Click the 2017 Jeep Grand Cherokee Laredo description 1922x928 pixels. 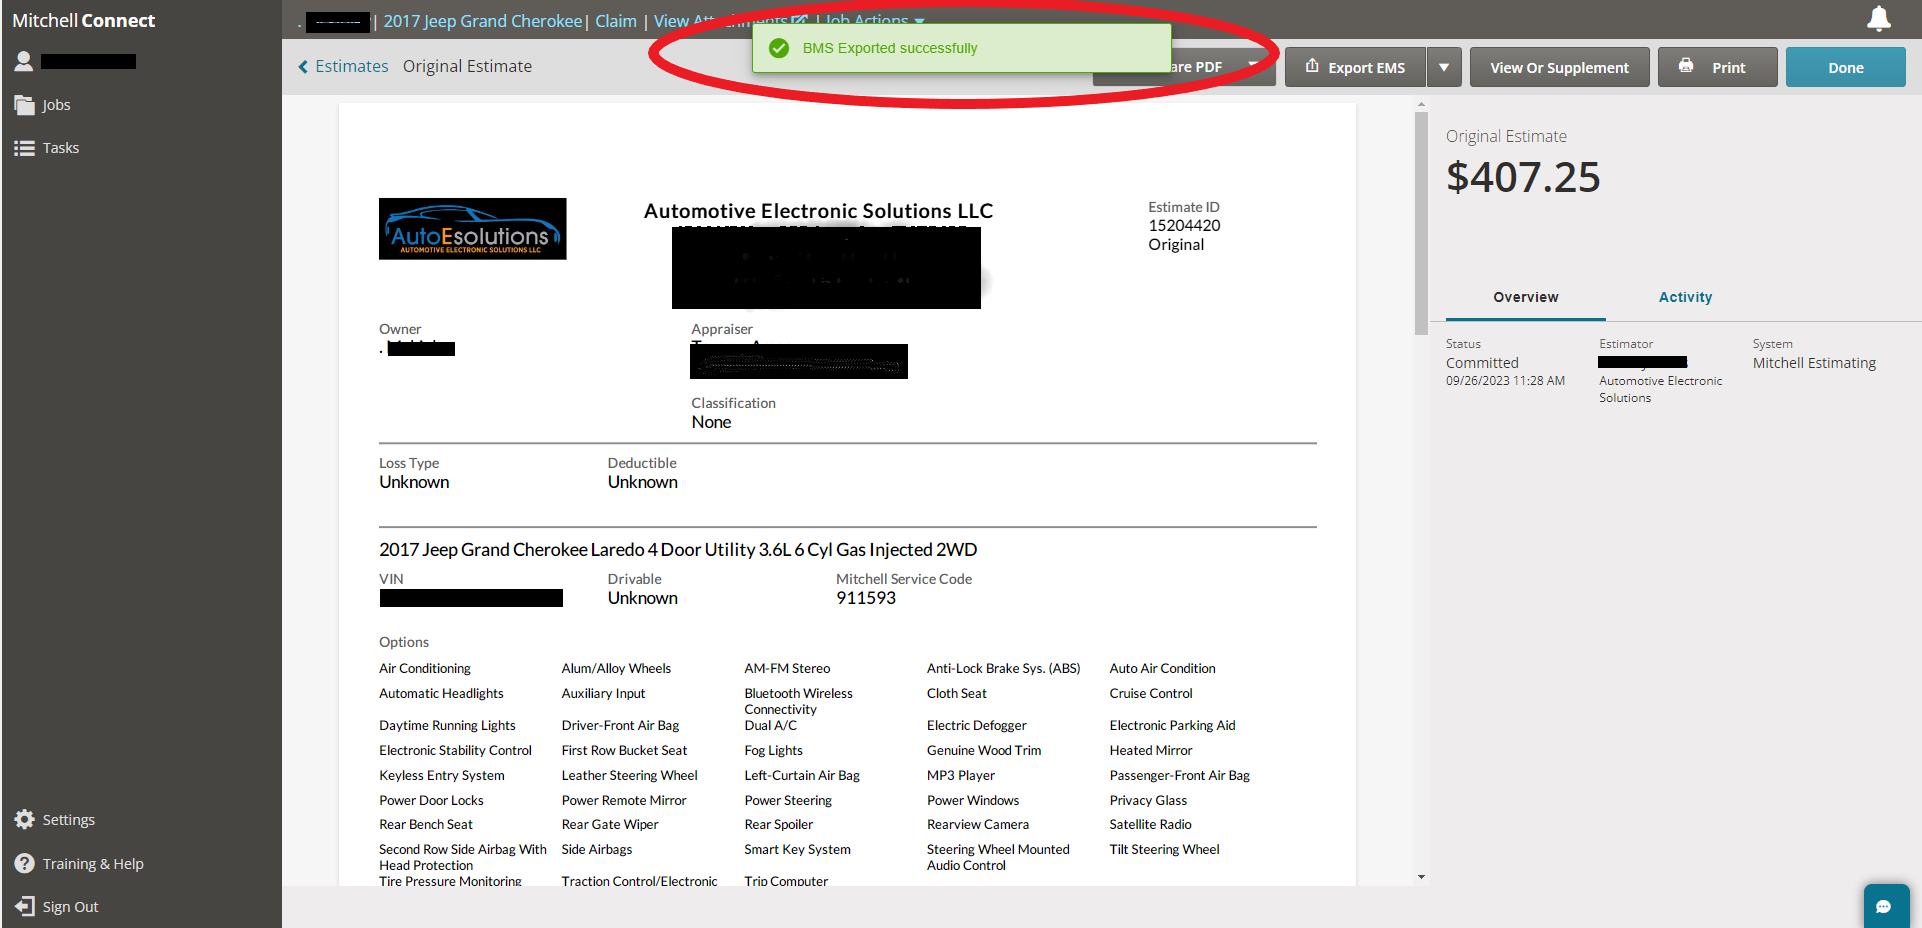[678, 550]
